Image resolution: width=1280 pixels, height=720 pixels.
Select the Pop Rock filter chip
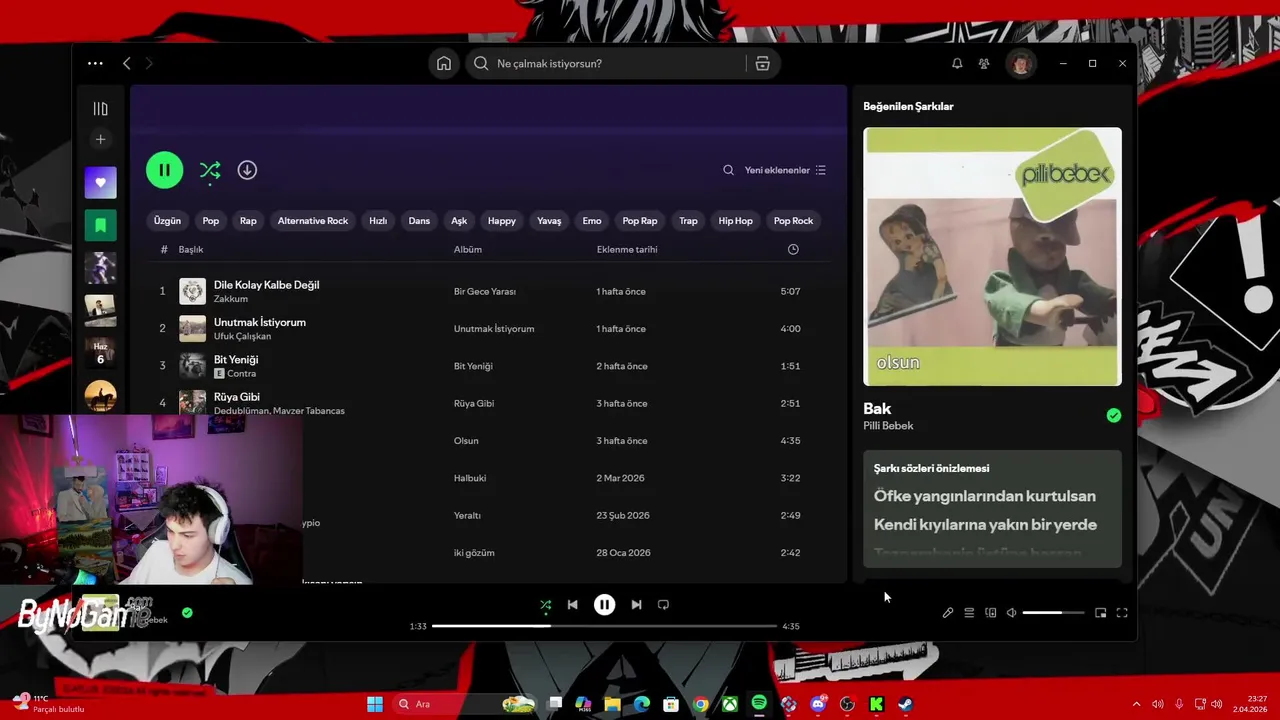793,221
